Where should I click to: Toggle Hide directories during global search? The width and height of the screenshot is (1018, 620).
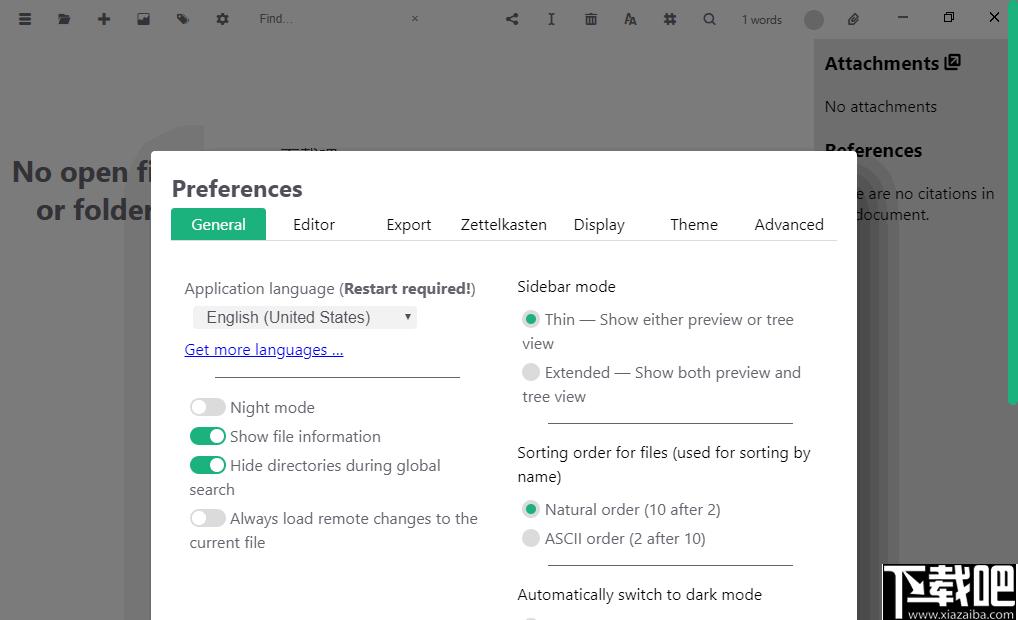(x=208, y=465)
